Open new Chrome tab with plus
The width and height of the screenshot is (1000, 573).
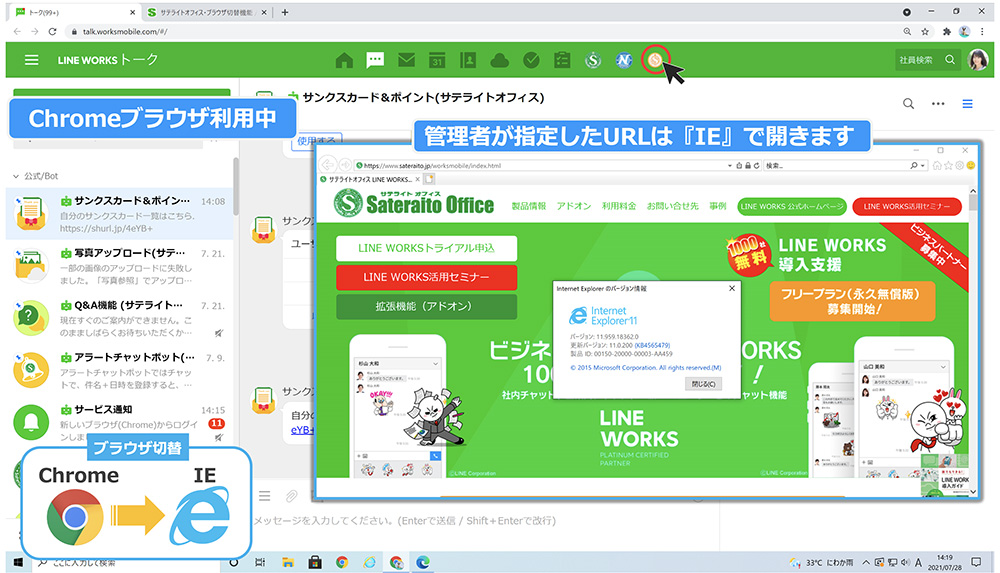(284, 12)
